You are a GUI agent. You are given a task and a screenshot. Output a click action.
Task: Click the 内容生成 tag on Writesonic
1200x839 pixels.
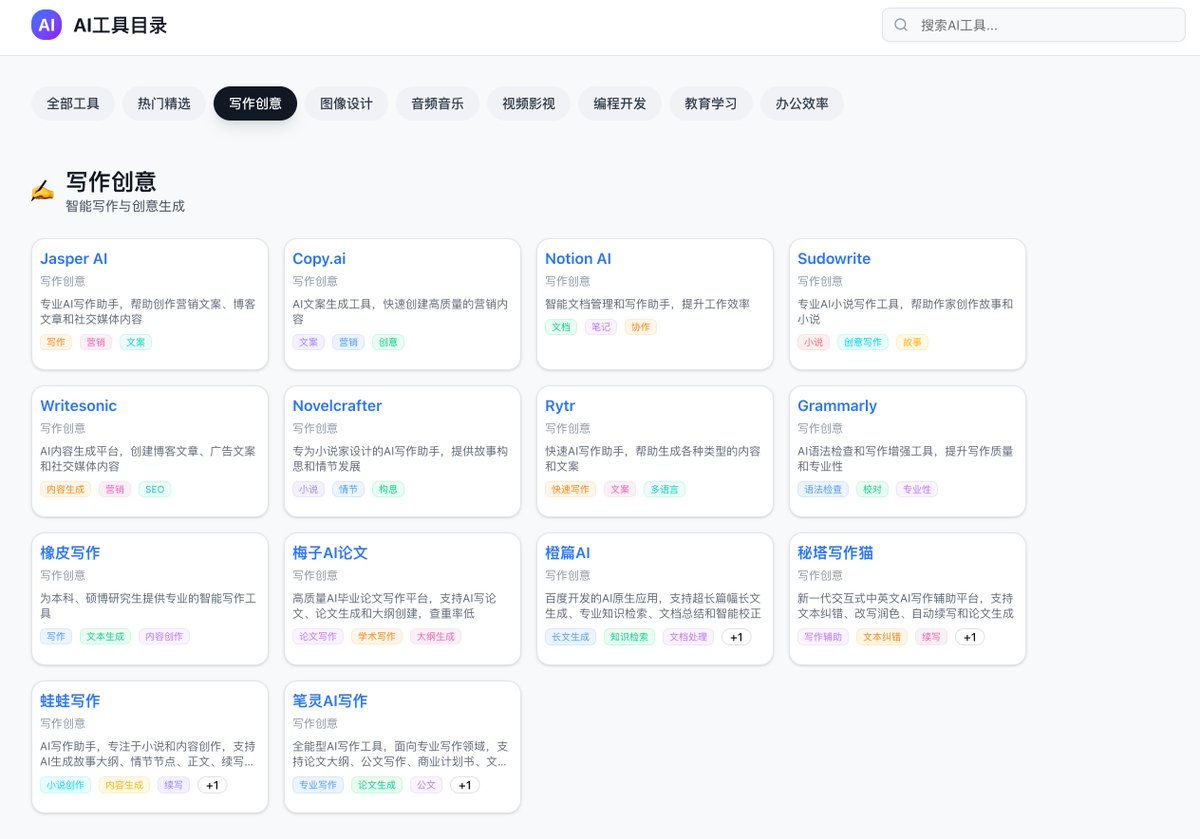click(x=65, y=490)
